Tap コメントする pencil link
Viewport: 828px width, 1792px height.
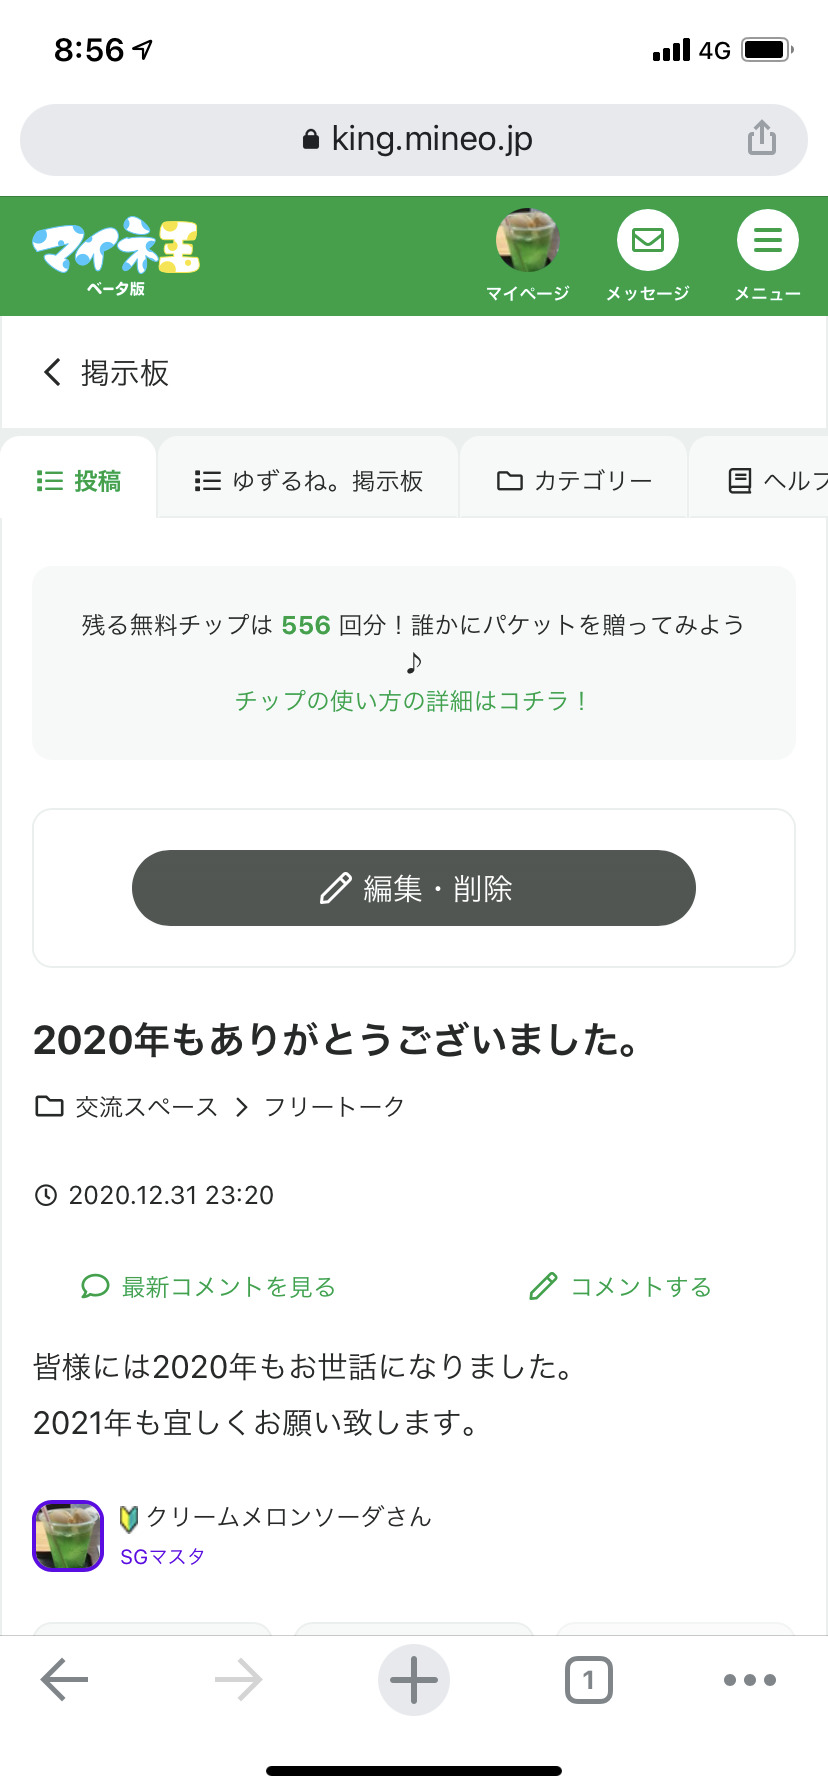(x=621, y=1287)
